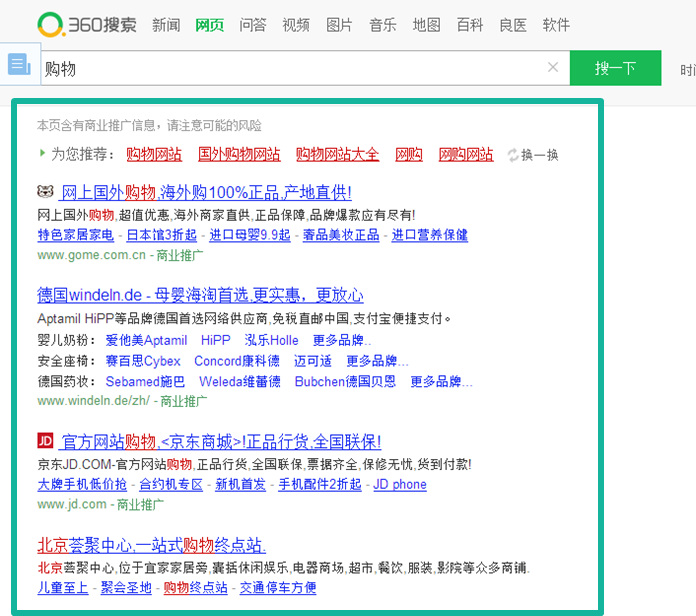This screenshot has height=616, width=696.
Task: Open the 图片 search tab
Action: (x=339, y=25)
